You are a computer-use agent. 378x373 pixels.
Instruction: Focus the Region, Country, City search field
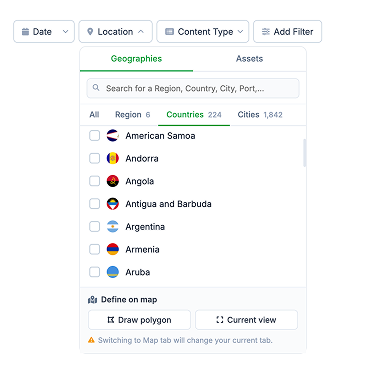pos(193,88)
